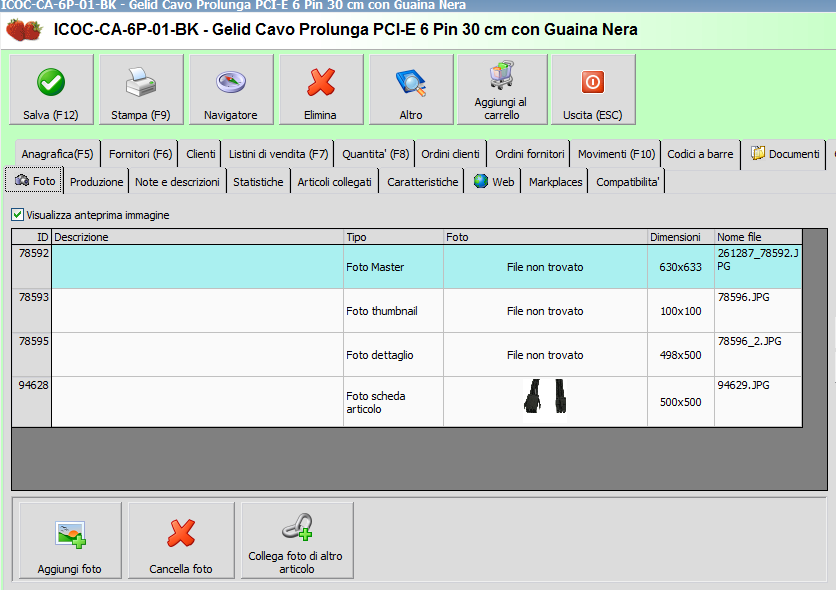Click the green check Salva (F12) icon
Viewport: 836px width, 590px height.
click(51, 82)
